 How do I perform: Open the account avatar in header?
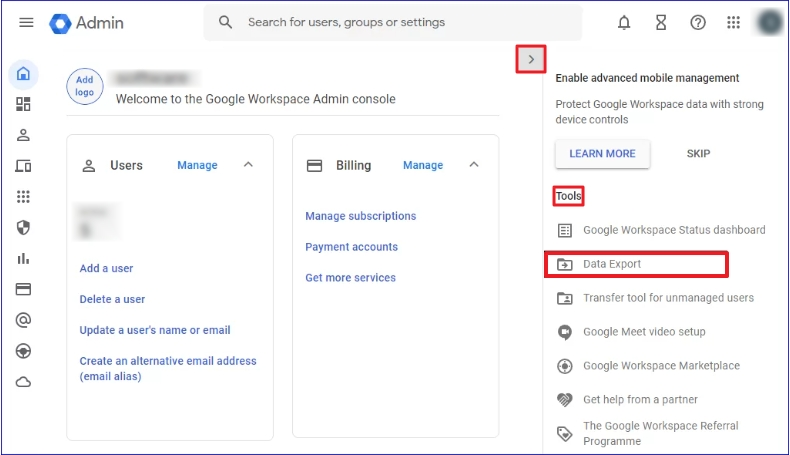(x=770, y=23)
